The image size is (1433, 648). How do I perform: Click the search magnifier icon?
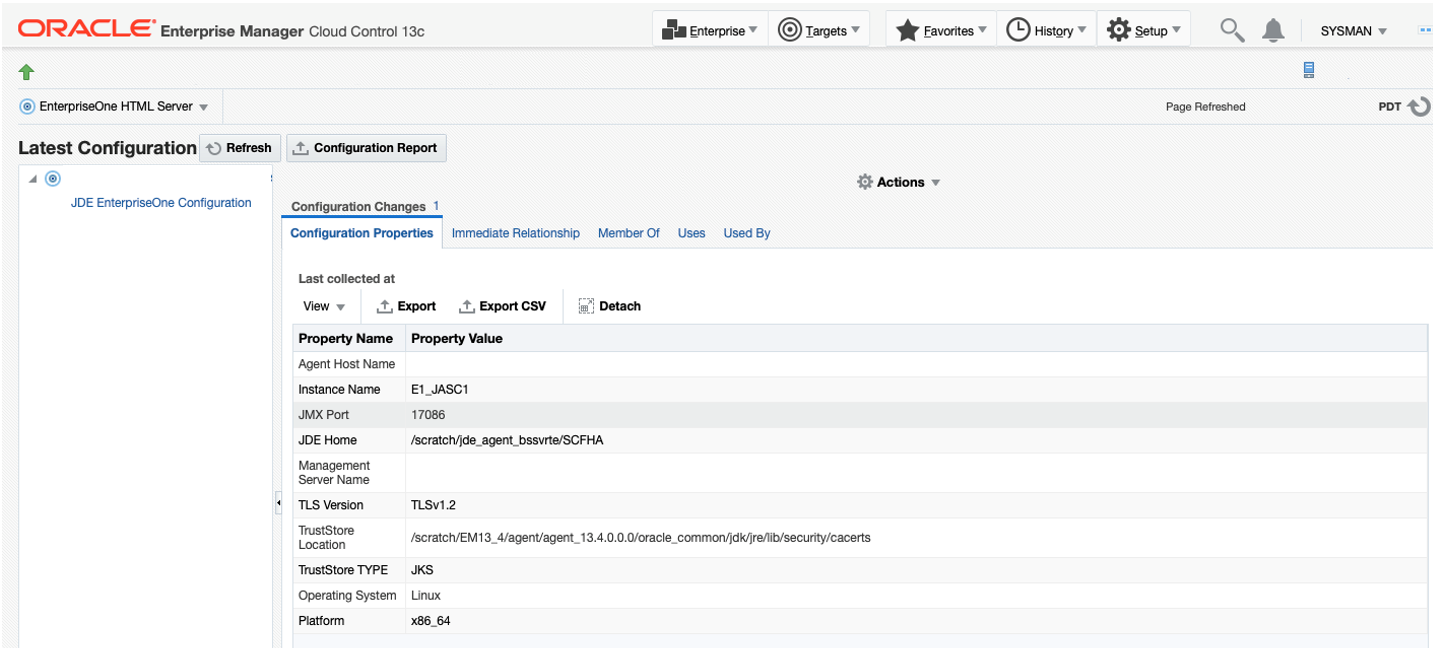1232,31
